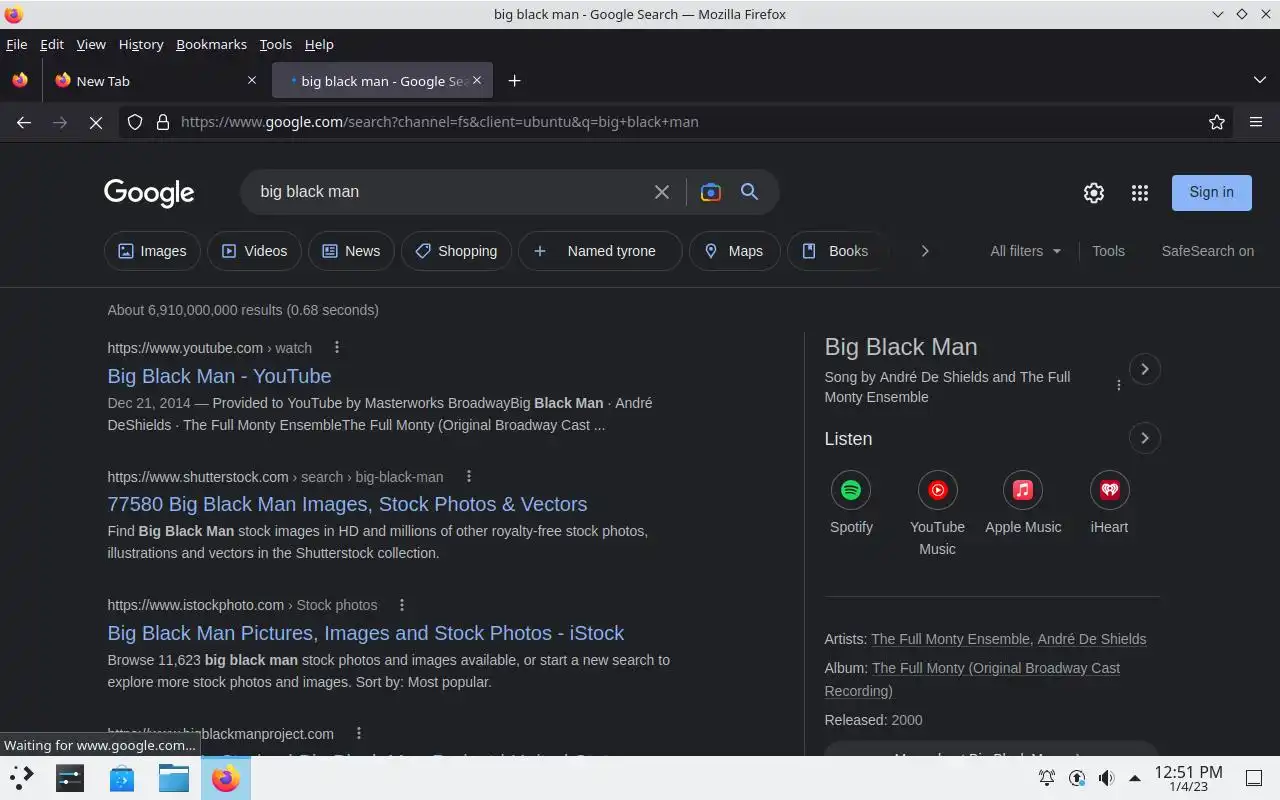Image resolution: width=1280 pixels, height=800 pixels.
Task: Open the History menu
Action: tap(141, 44)
